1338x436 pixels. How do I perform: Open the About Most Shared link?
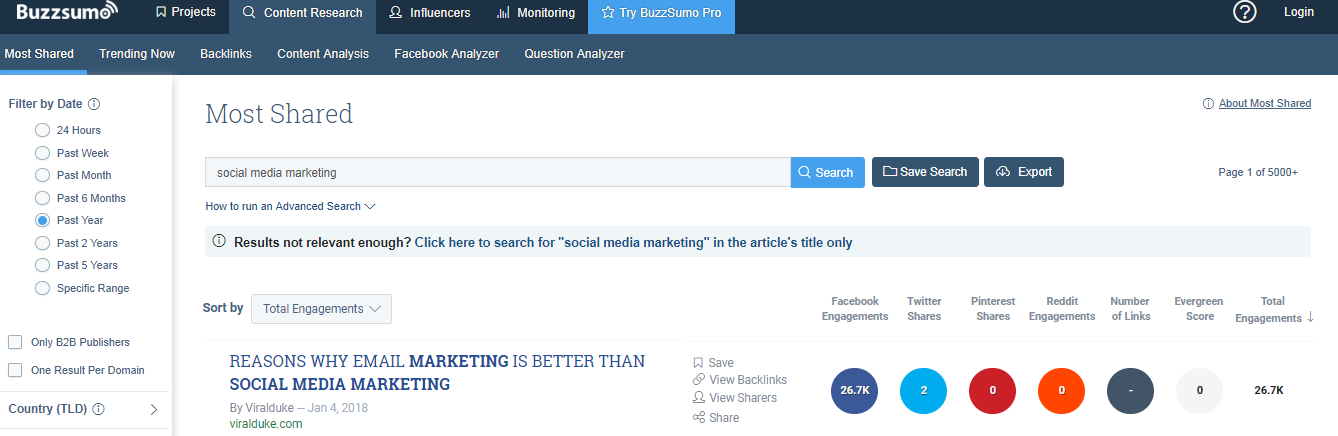coord(1265,104)
